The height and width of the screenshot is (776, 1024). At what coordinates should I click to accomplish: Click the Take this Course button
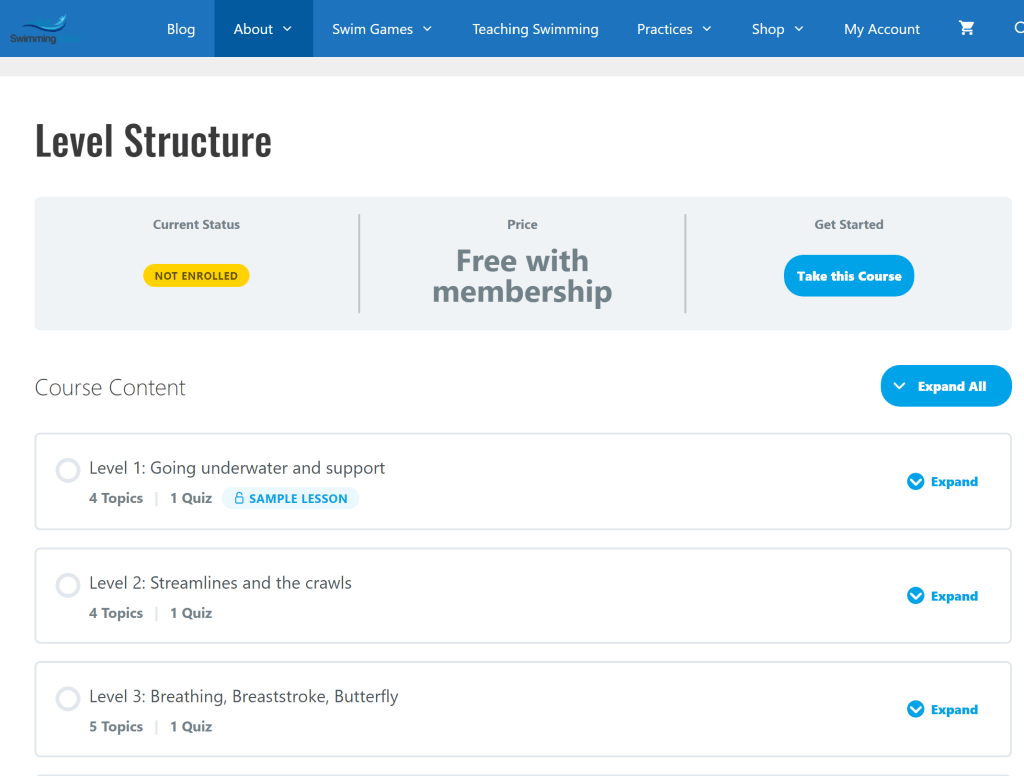[848, 276]
